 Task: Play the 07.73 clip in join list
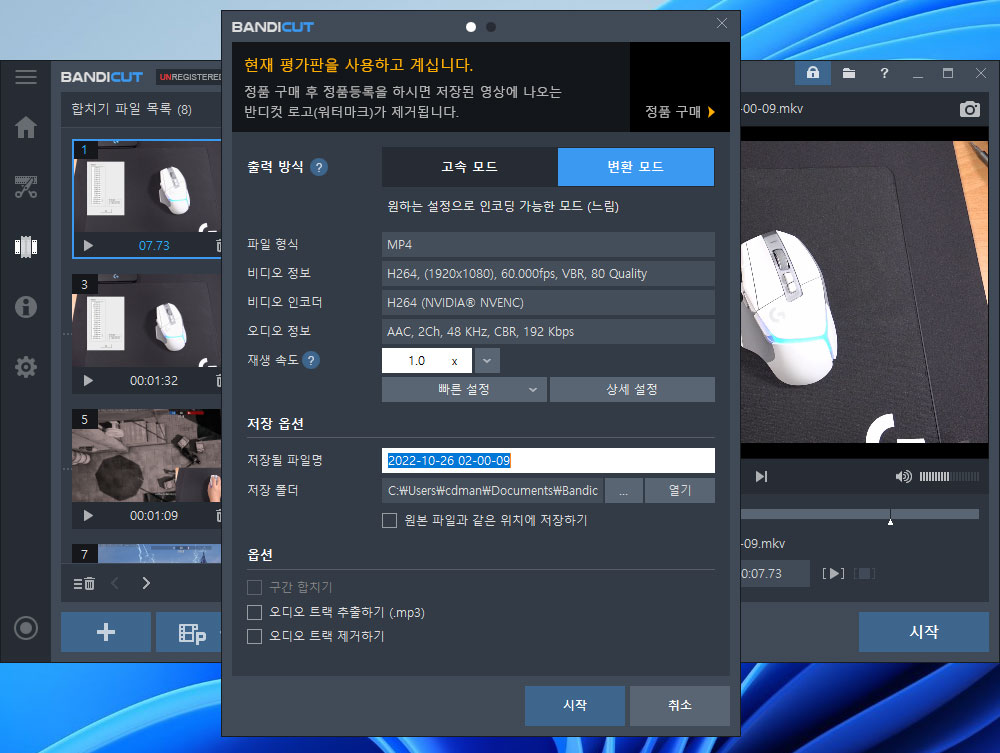[89, 245]
